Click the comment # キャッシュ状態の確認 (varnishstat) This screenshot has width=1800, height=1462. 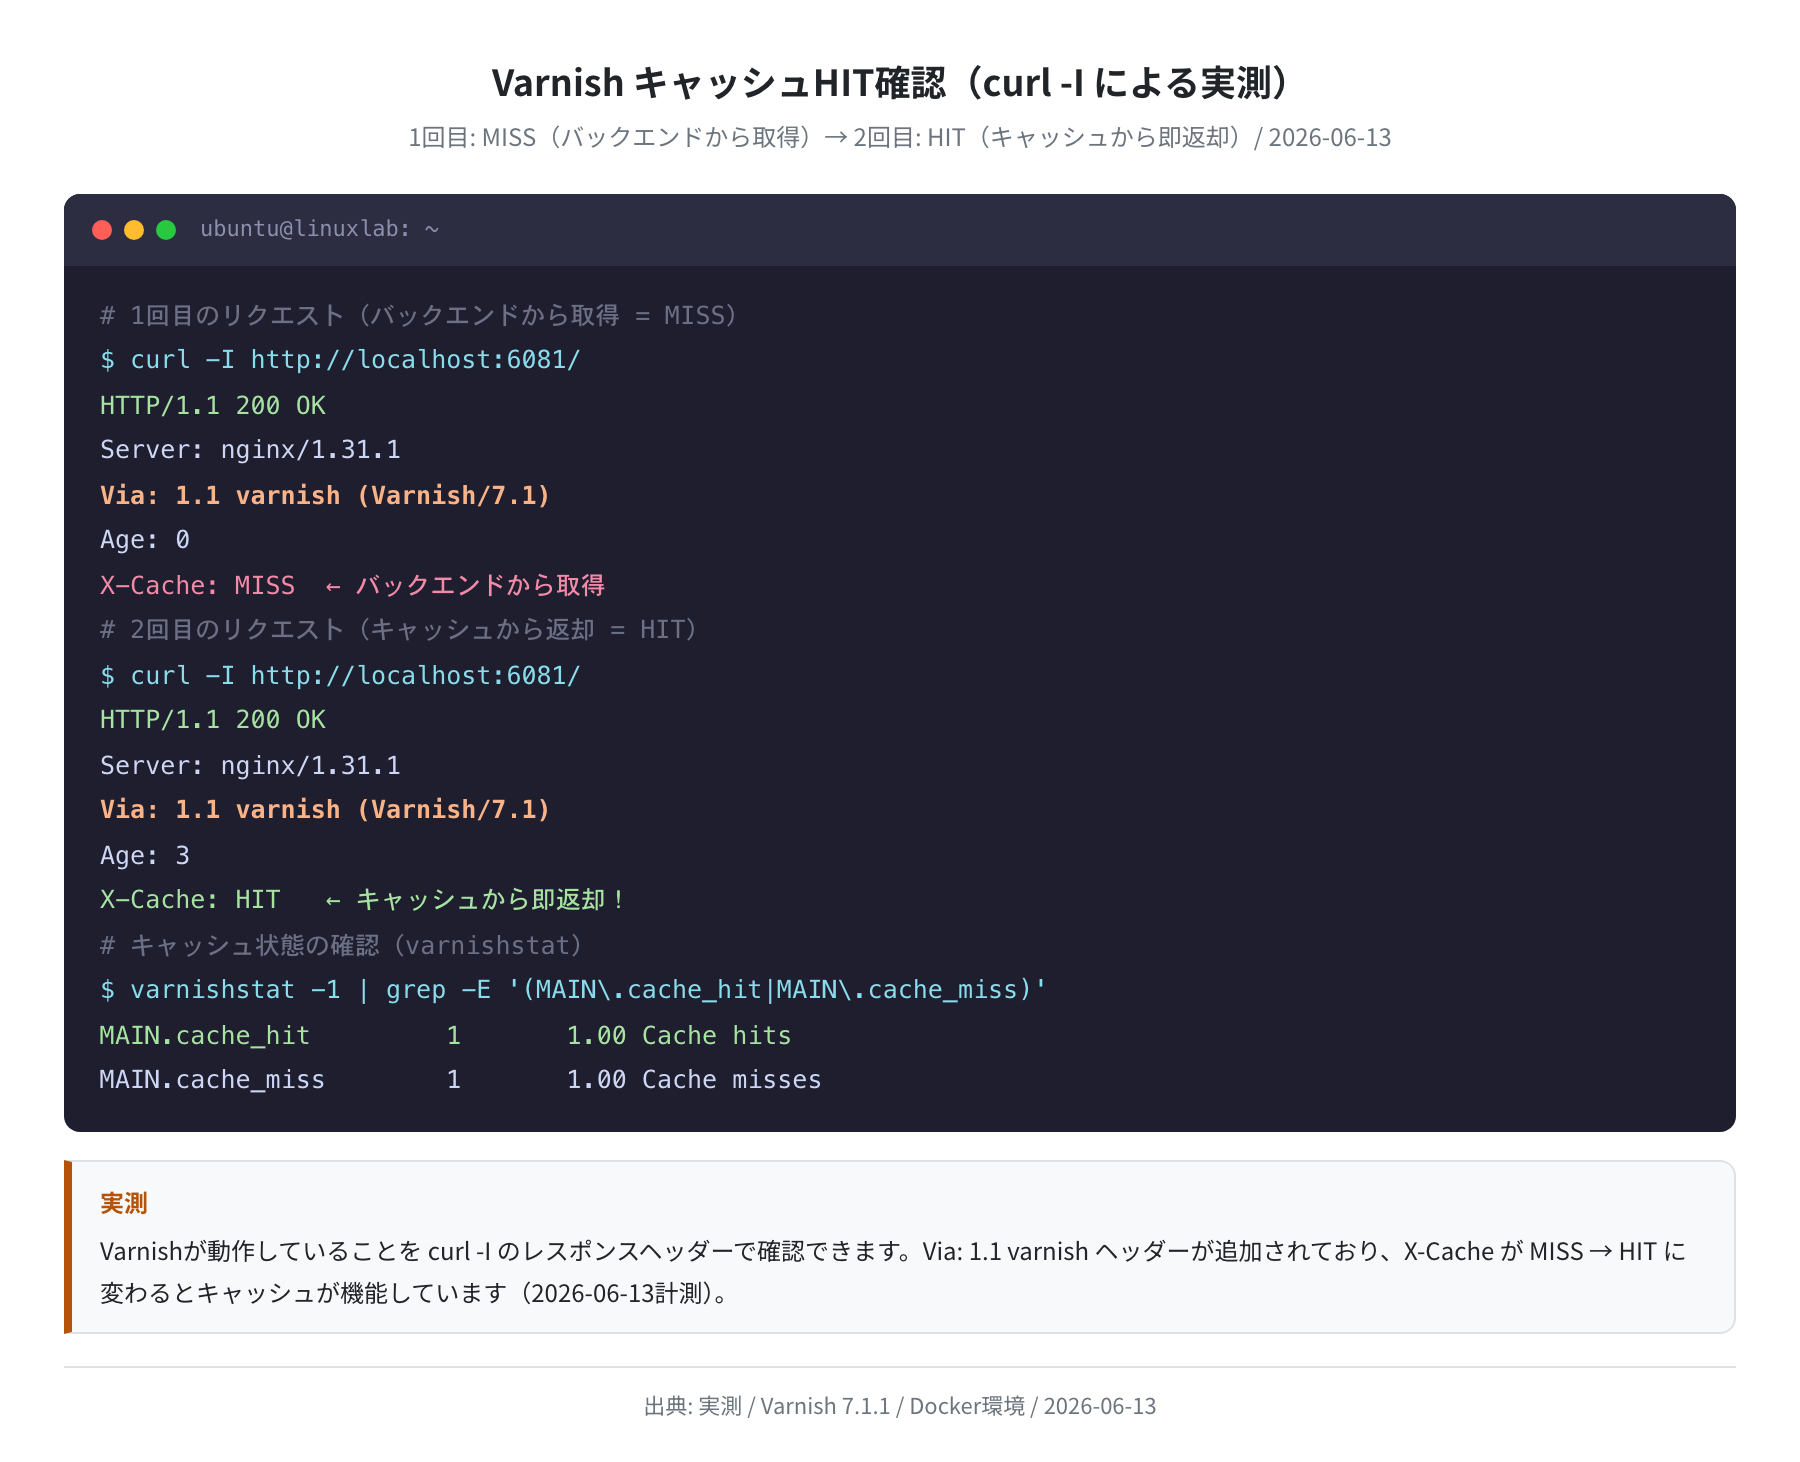pyautogui.click(x=341, y=945)
